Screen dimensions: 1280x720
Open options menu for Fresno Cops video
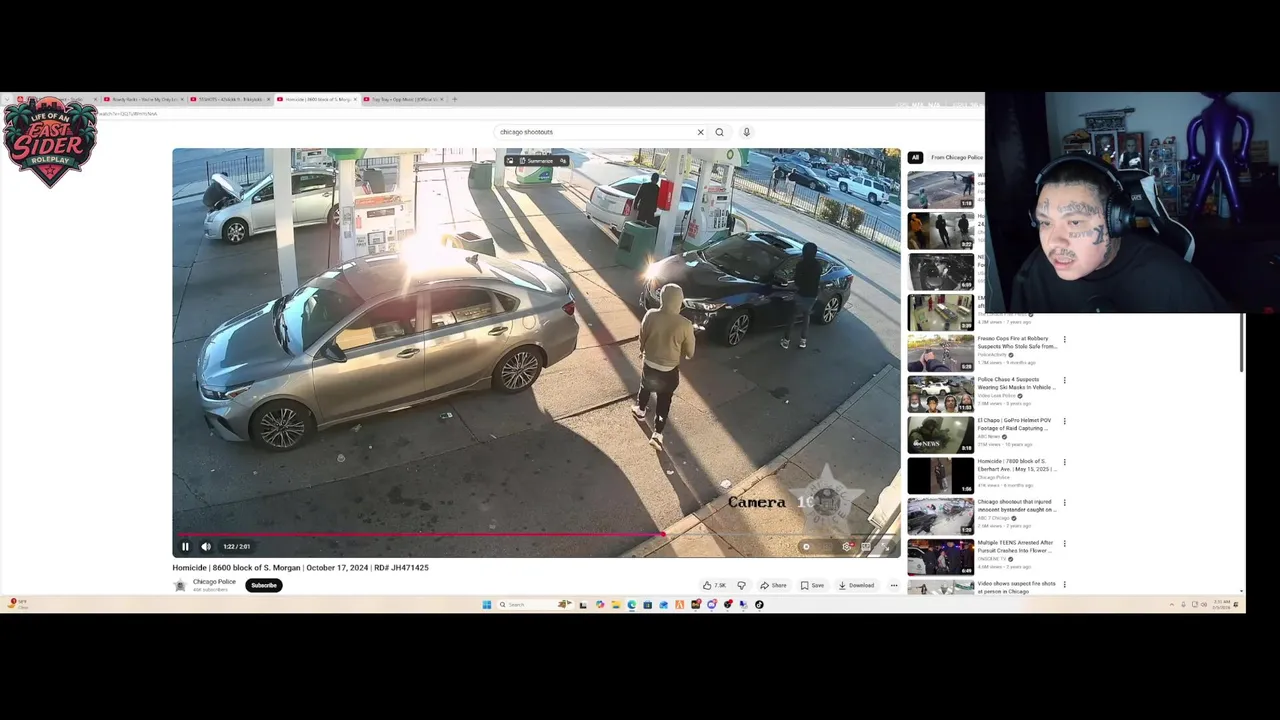coord(1064,339)
